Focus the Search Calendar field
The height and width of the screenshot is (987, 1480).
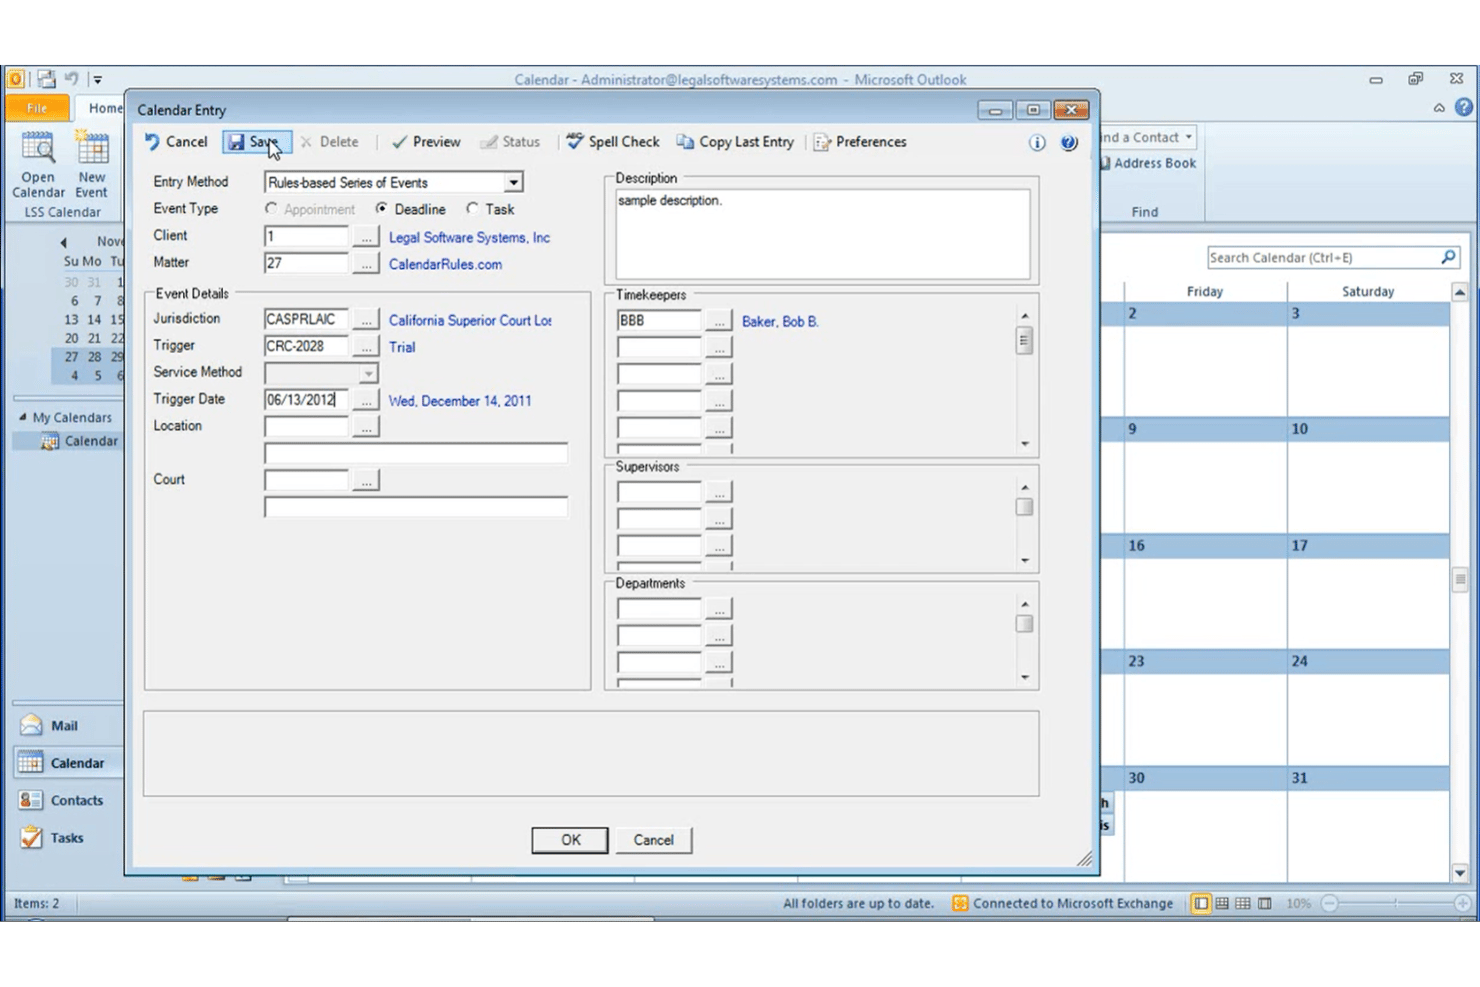(1322, 257)
